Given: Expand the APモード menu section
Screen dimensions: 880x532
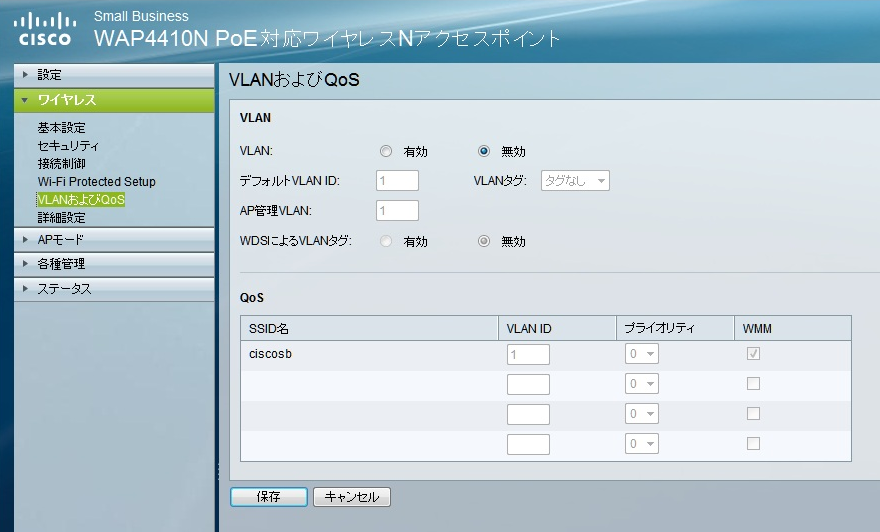Looking at the screenshot, I should [114, 240].
